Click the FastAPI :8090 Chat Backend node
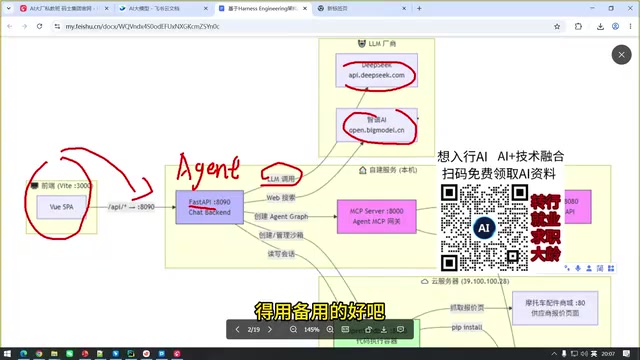Image resolution: width=640 pixels, height=360 pixels. click(x=209, y=207)
